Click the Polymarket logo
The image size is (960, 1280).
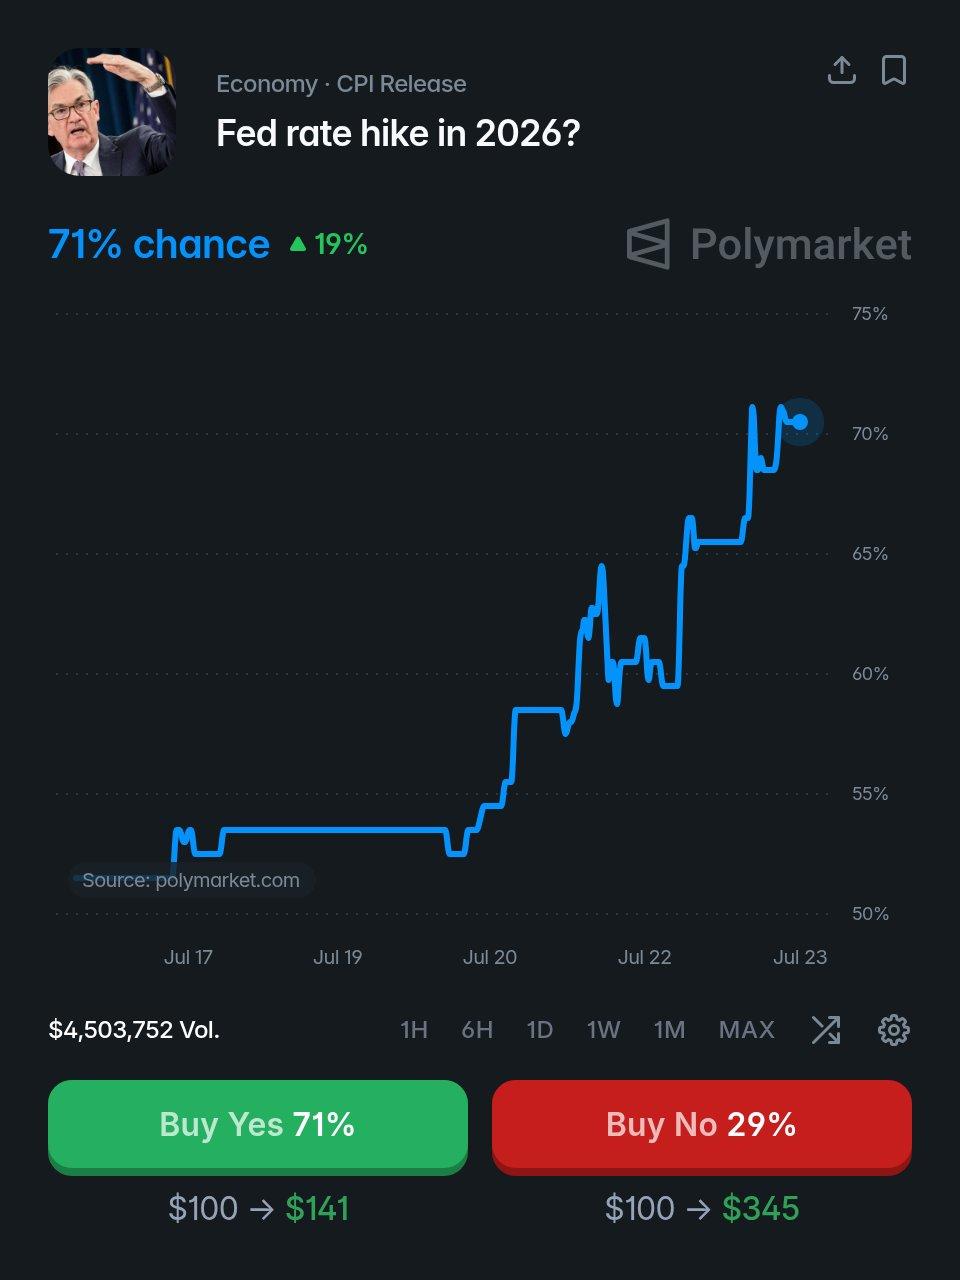point(768,244)
